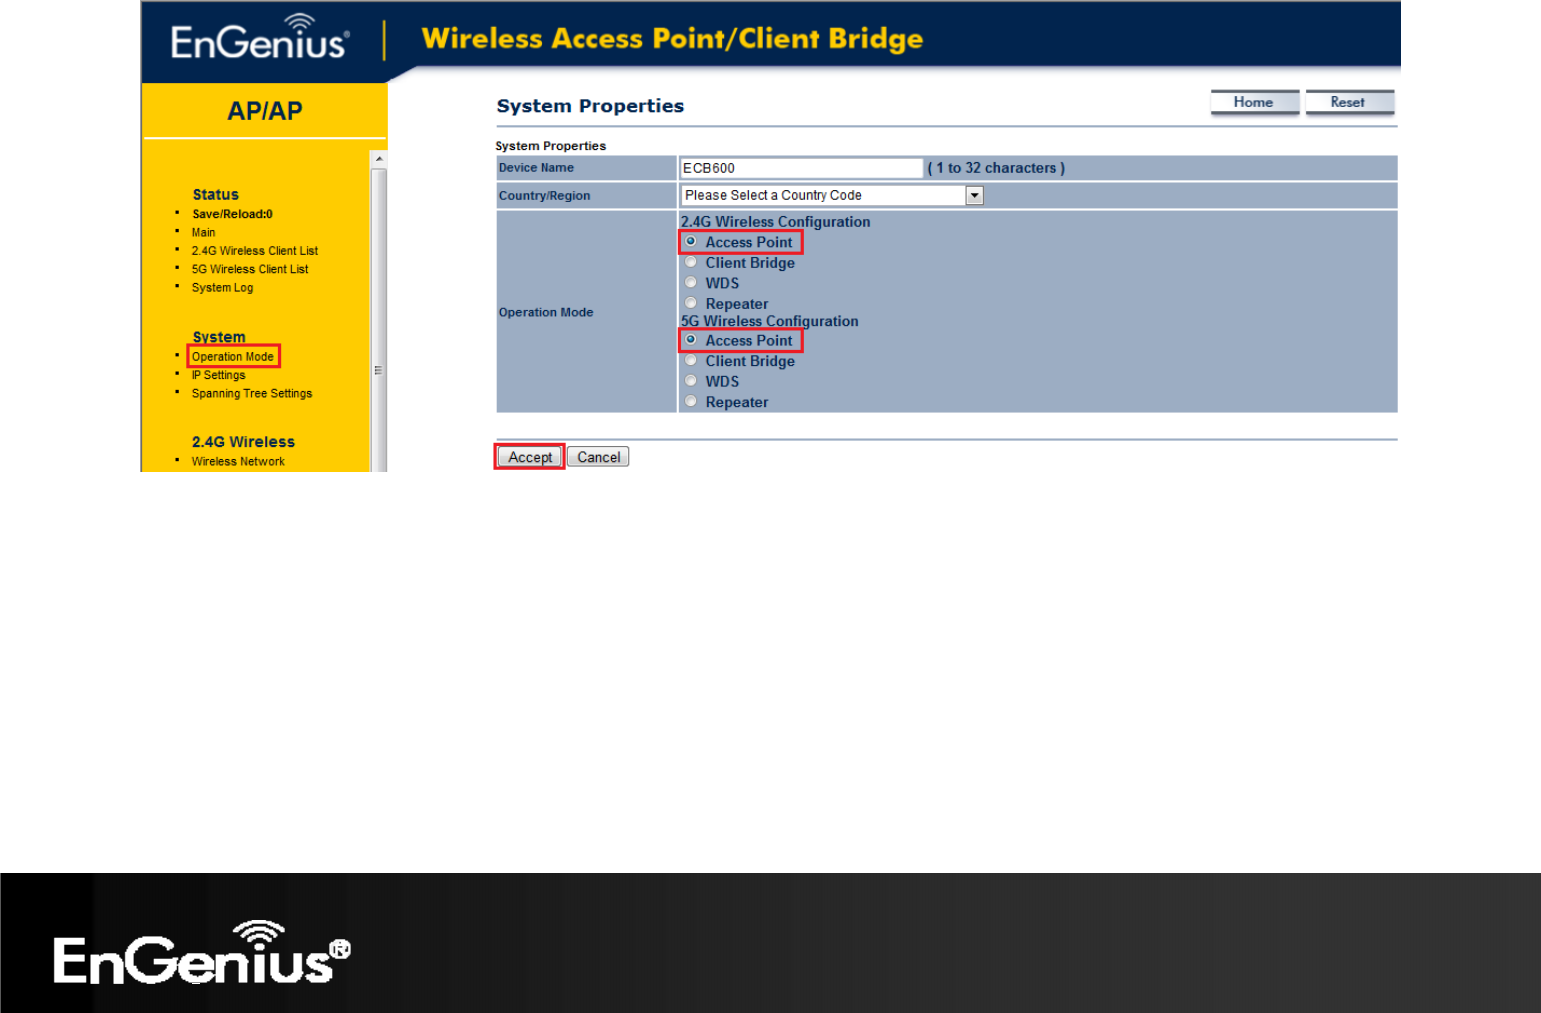This screenshot has height=1013, width=1541.
Task: Select 5G Access Point radio button
Action: click(x=691, y=340)
